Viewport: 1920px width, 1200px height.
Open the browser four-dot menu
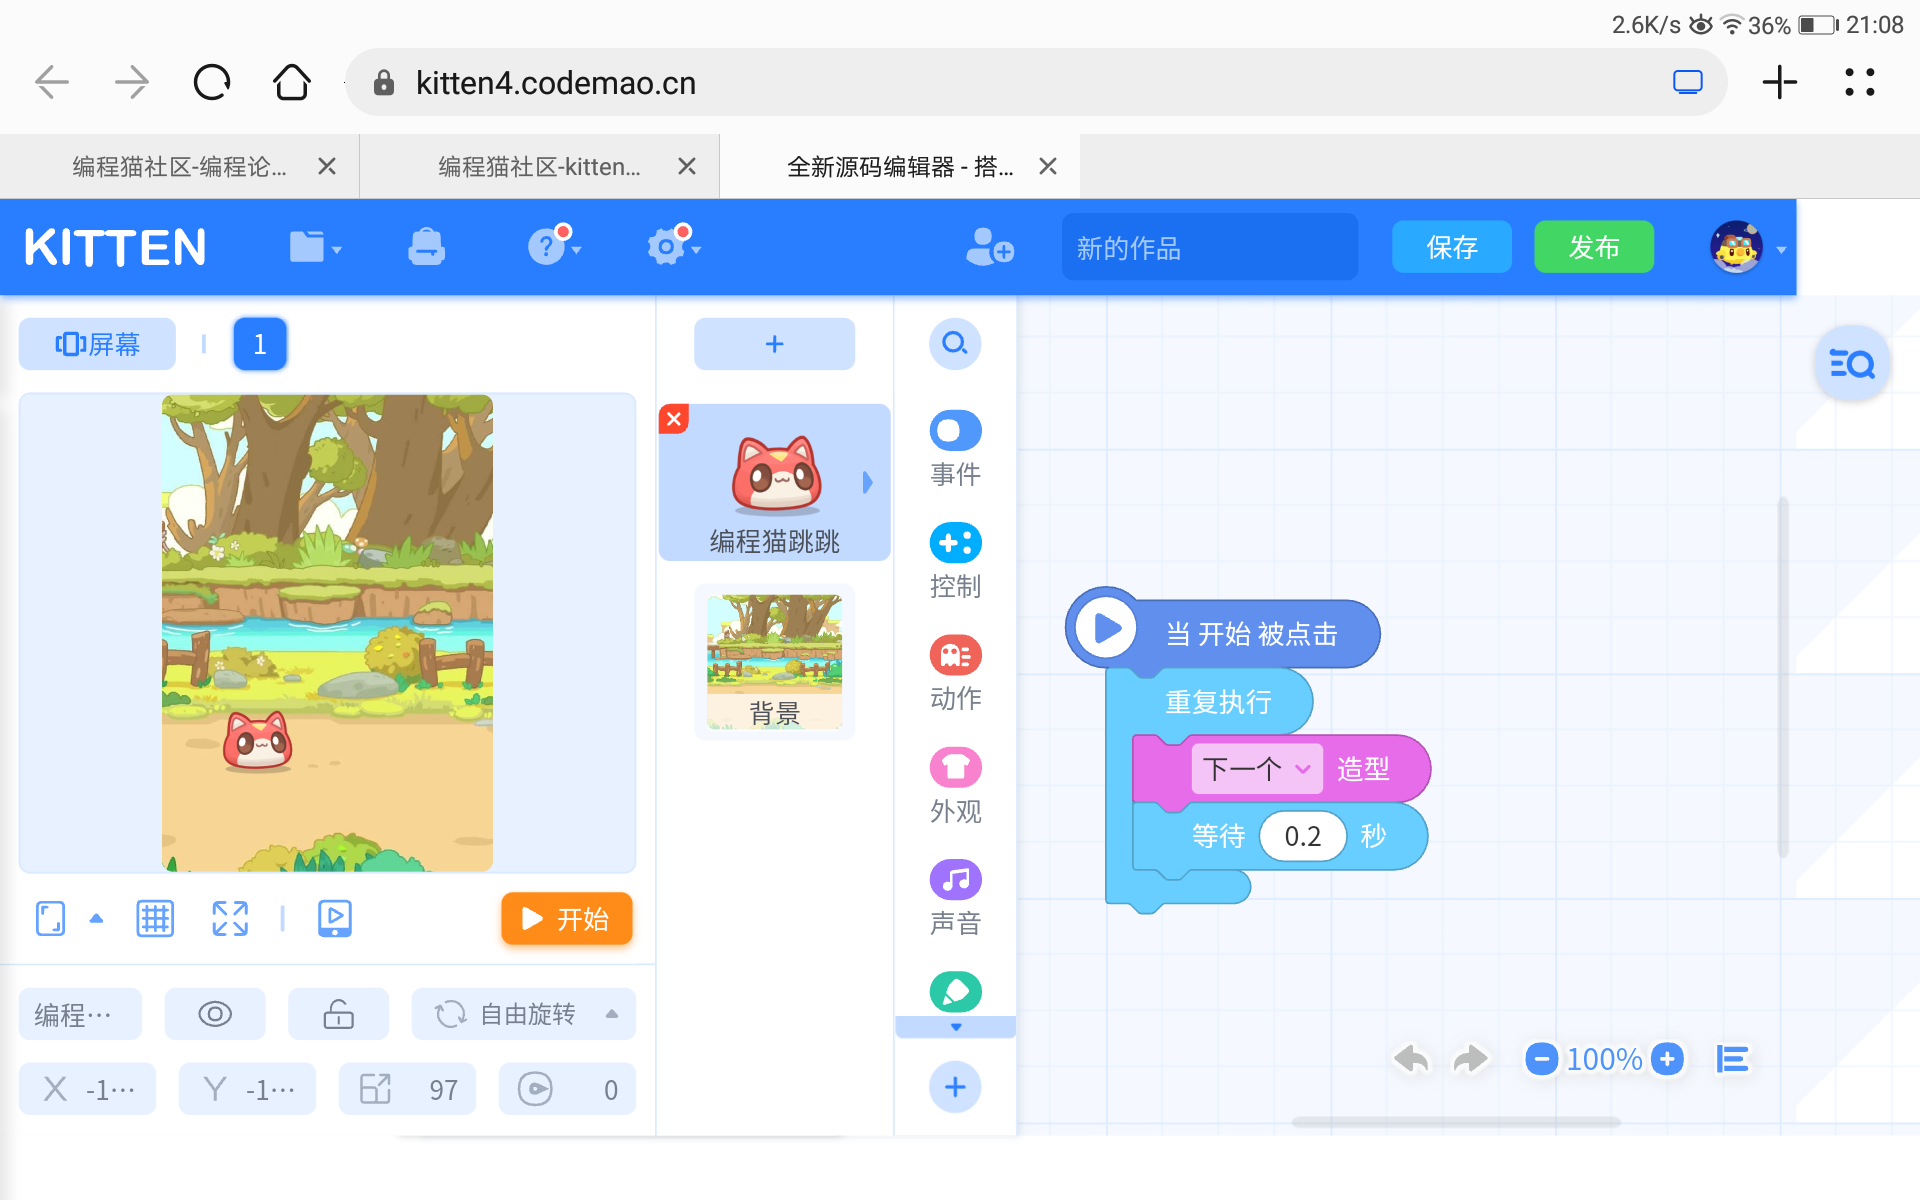click(1860, 82)
